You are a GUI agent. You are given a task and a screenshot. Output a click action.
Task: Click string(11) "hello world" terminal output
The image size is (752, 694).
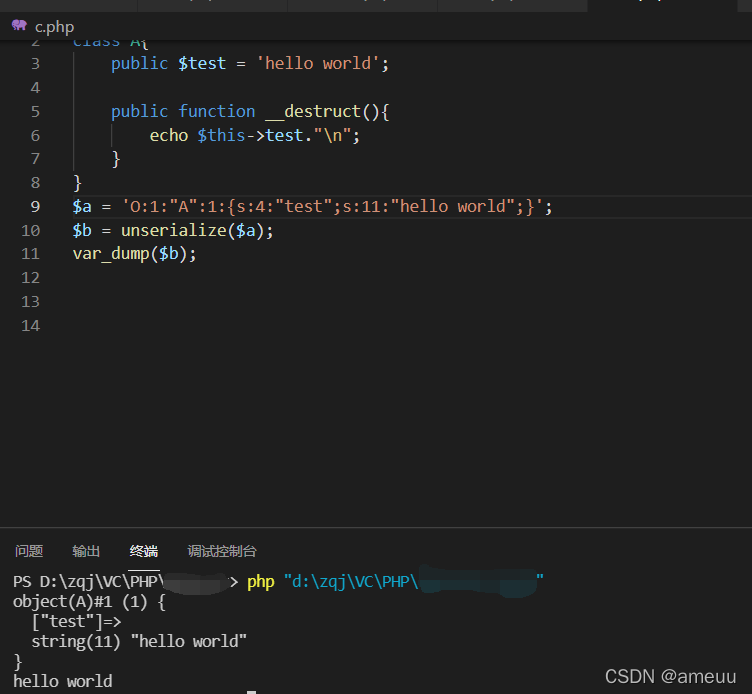point(139,642)
